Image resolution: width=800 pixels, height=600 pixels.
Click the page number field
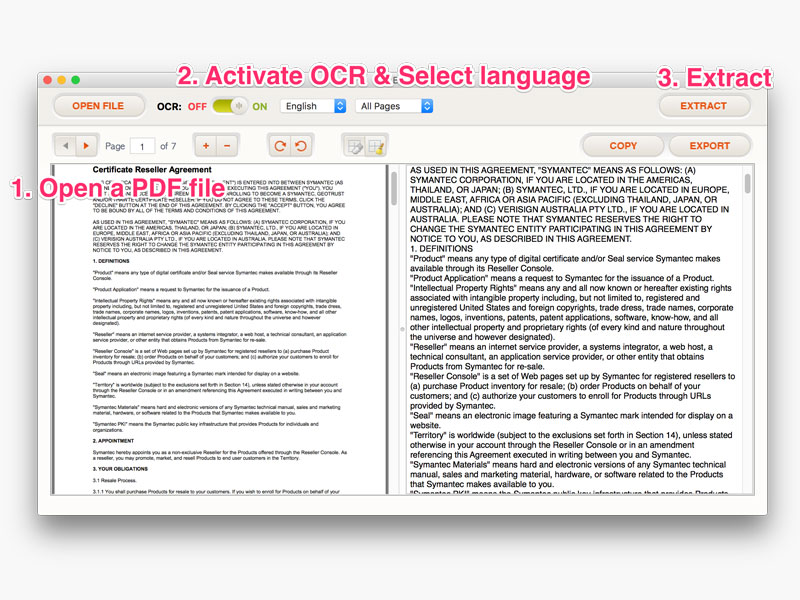click(142, 146)
